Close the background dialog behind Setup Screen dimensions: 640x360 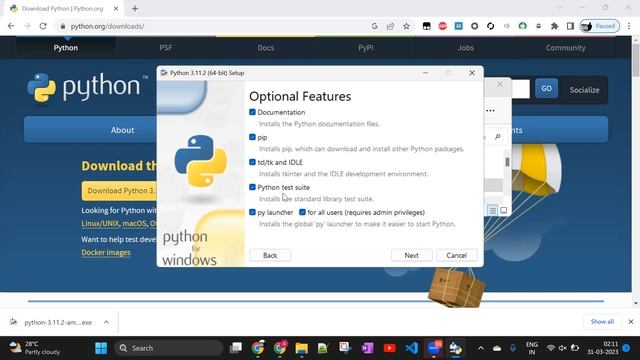click(500, 84)
